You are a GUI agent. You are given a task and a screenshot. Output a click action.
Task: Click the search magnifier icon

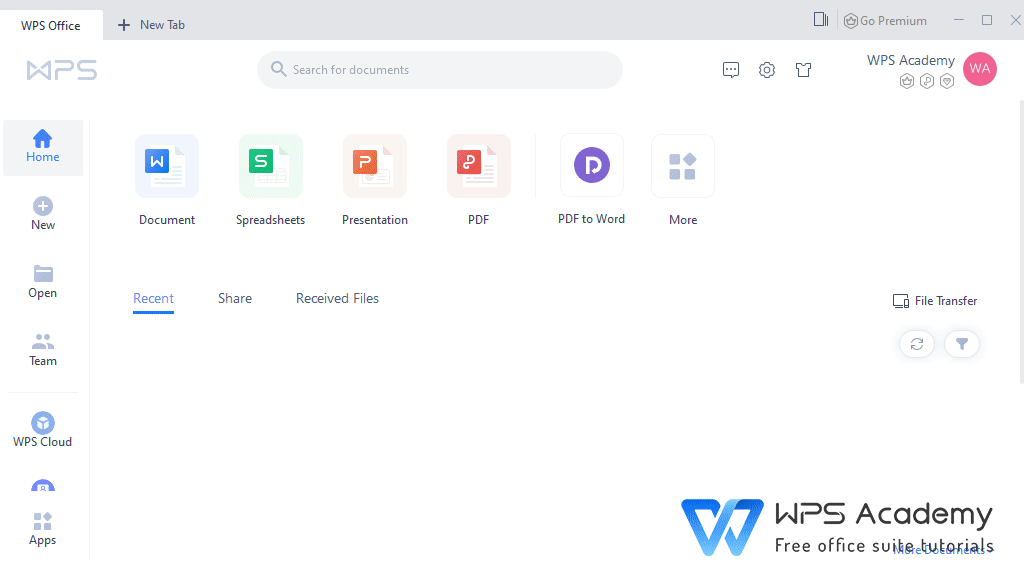tap(278, 69)
